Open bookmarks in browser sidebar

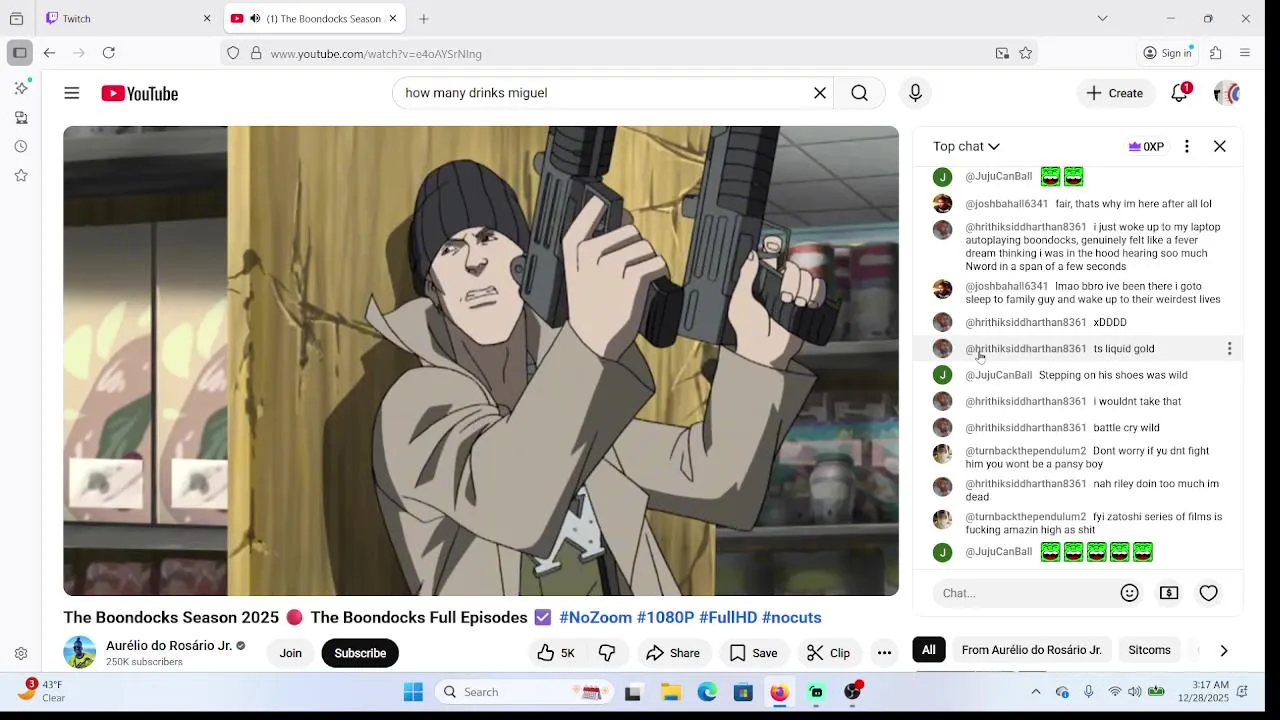(x=21, y=175)
